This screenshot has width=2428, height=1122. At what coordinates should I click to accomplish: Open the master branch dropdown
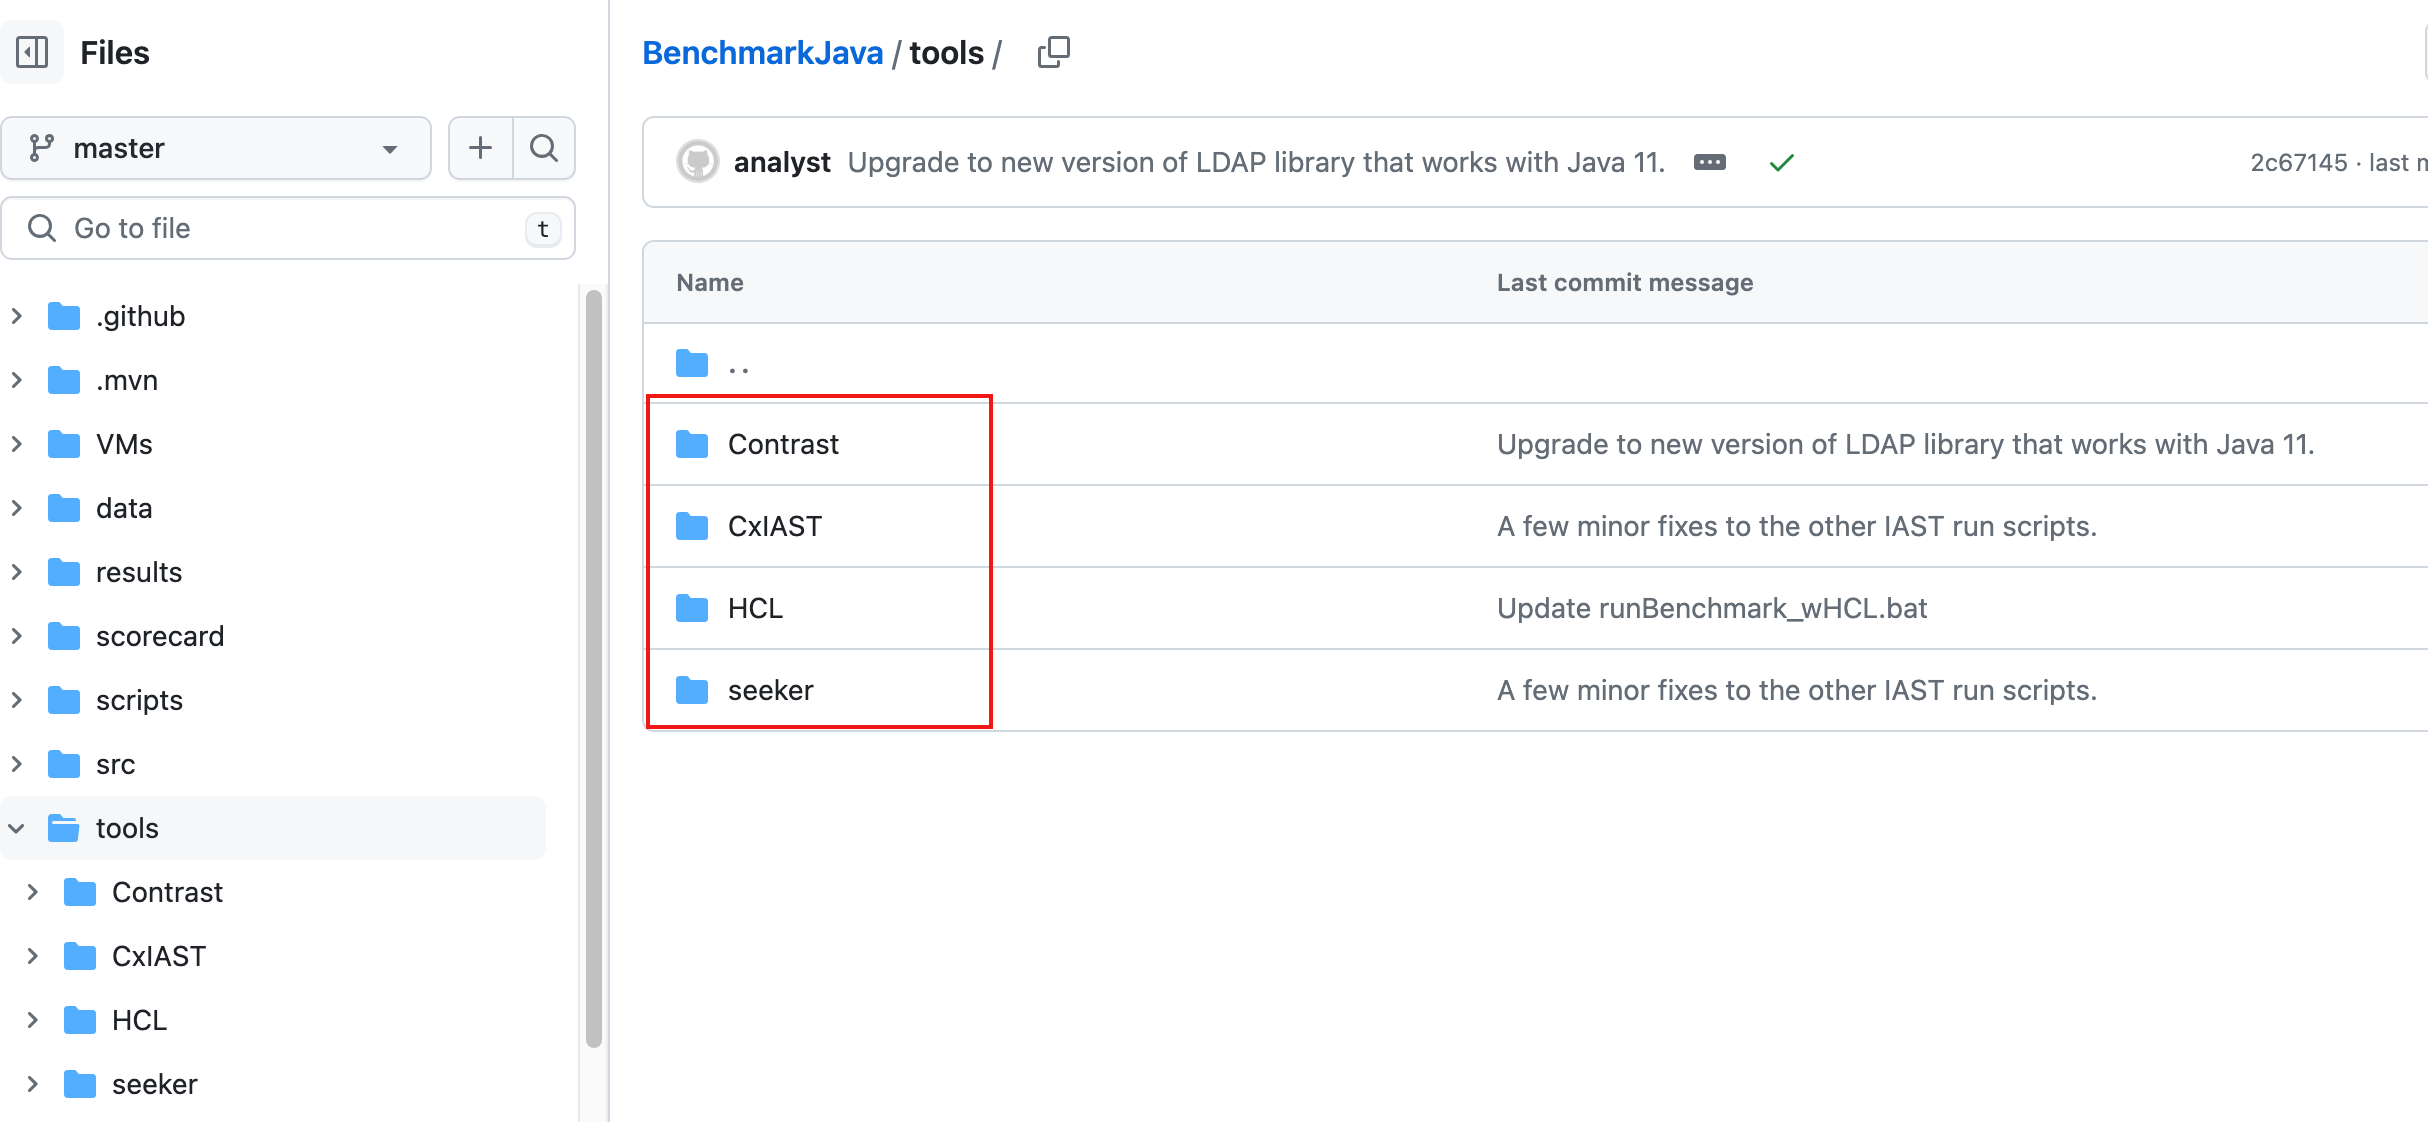(216, 148)
